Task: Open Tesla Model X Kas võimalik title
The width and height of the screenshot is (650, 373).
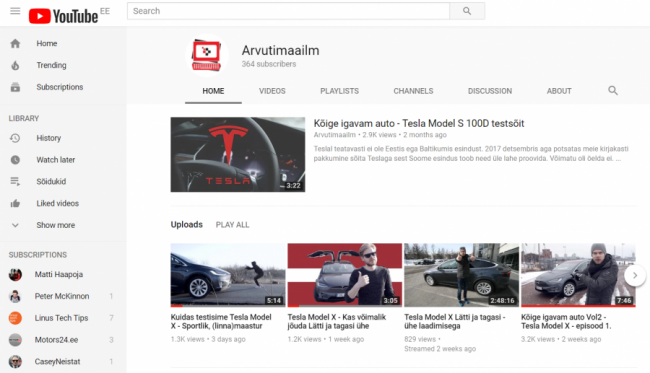Action: (337, 322)
